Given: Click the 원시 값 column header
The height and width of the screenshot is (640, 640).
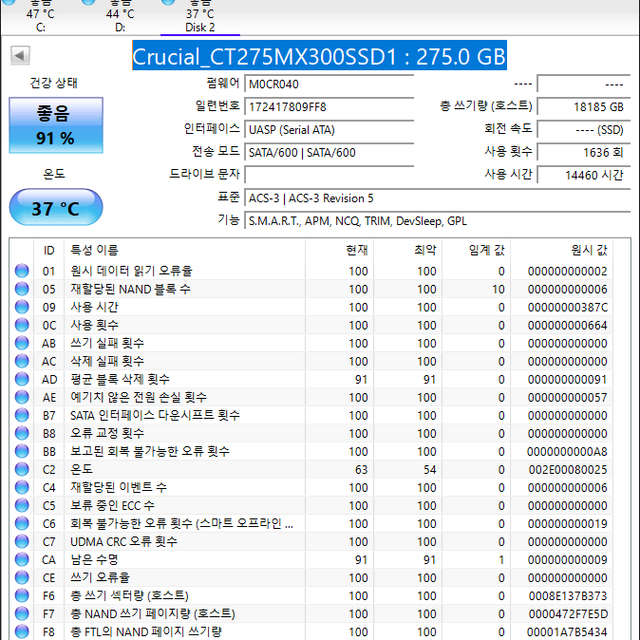Looking at the screenshot, I should click(562, 250).
